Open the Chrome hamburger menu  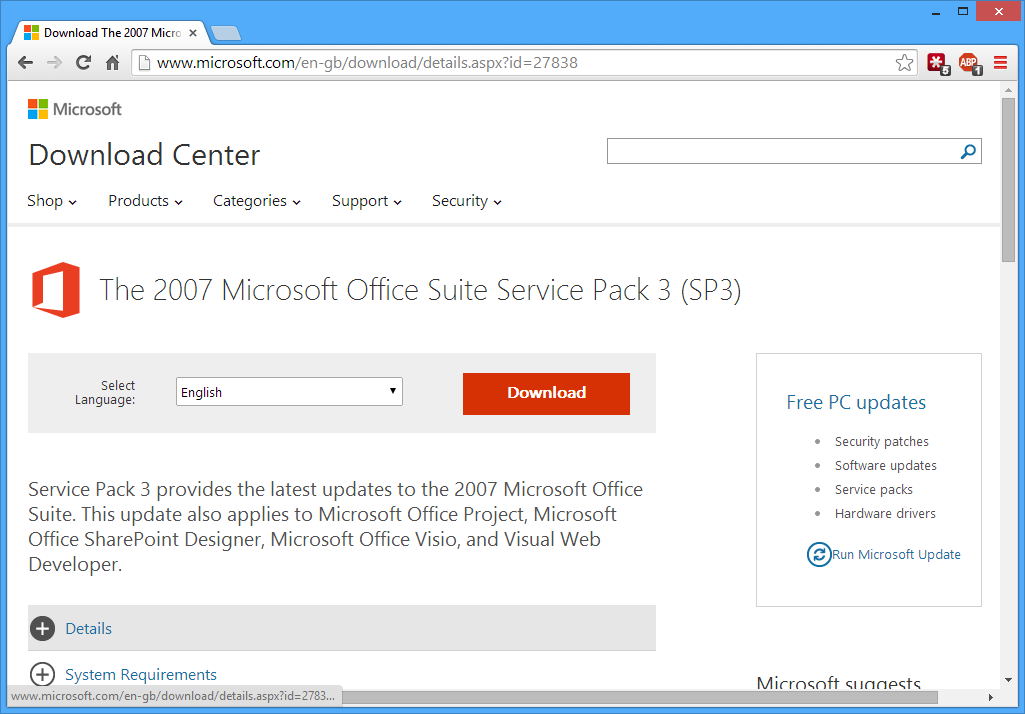(1000, 63)
